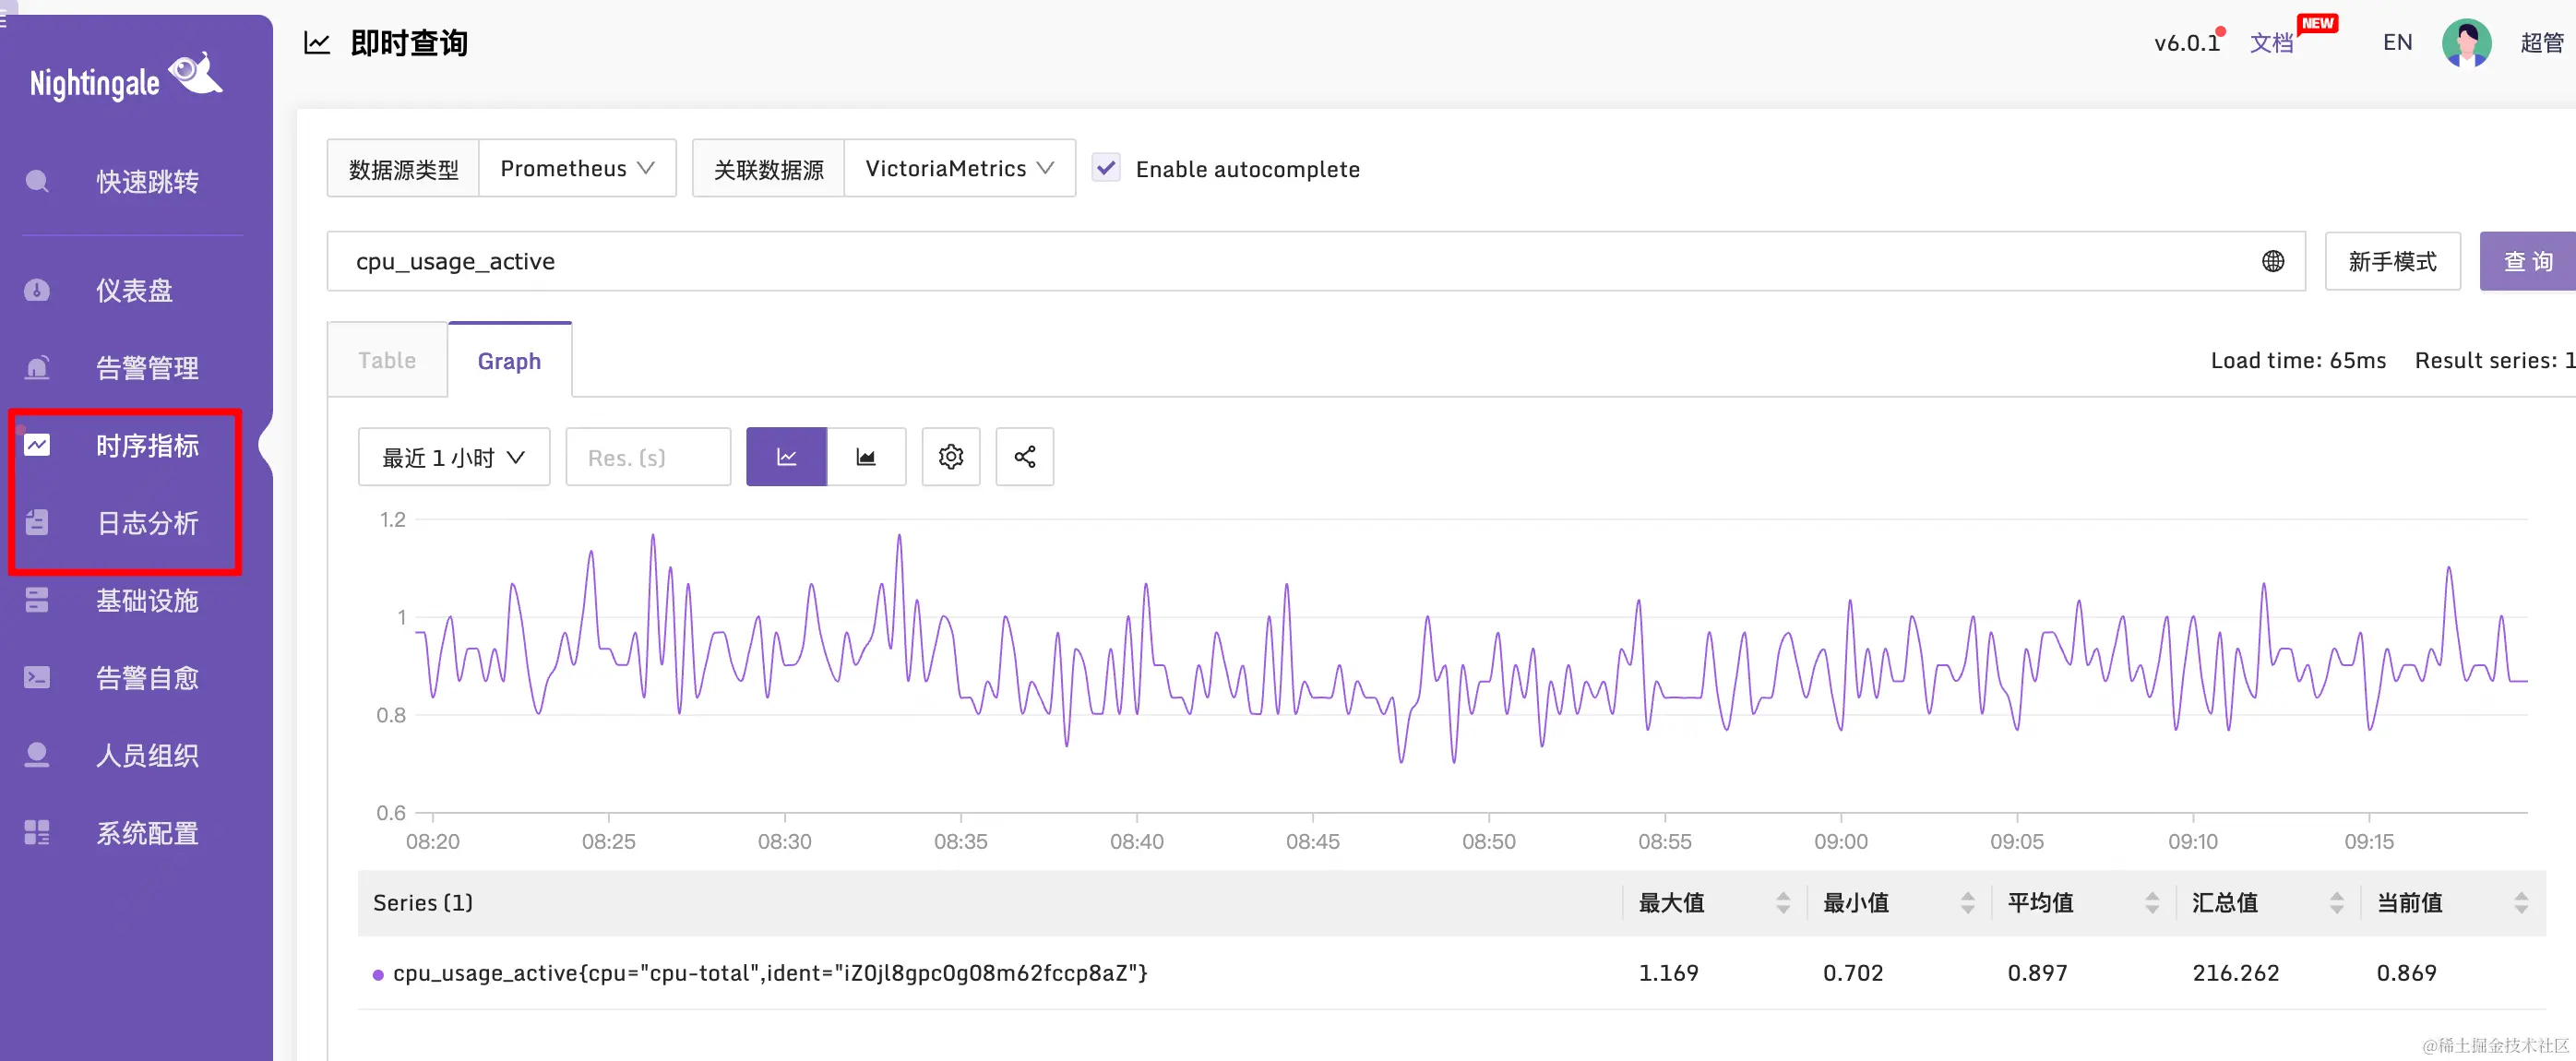Image resolution: width=2576 pixels, height=1061 pixels.
Task: Open 仪表盘 dashboard sidebar item
Action: pyautogui.click(x=134, y=290)
